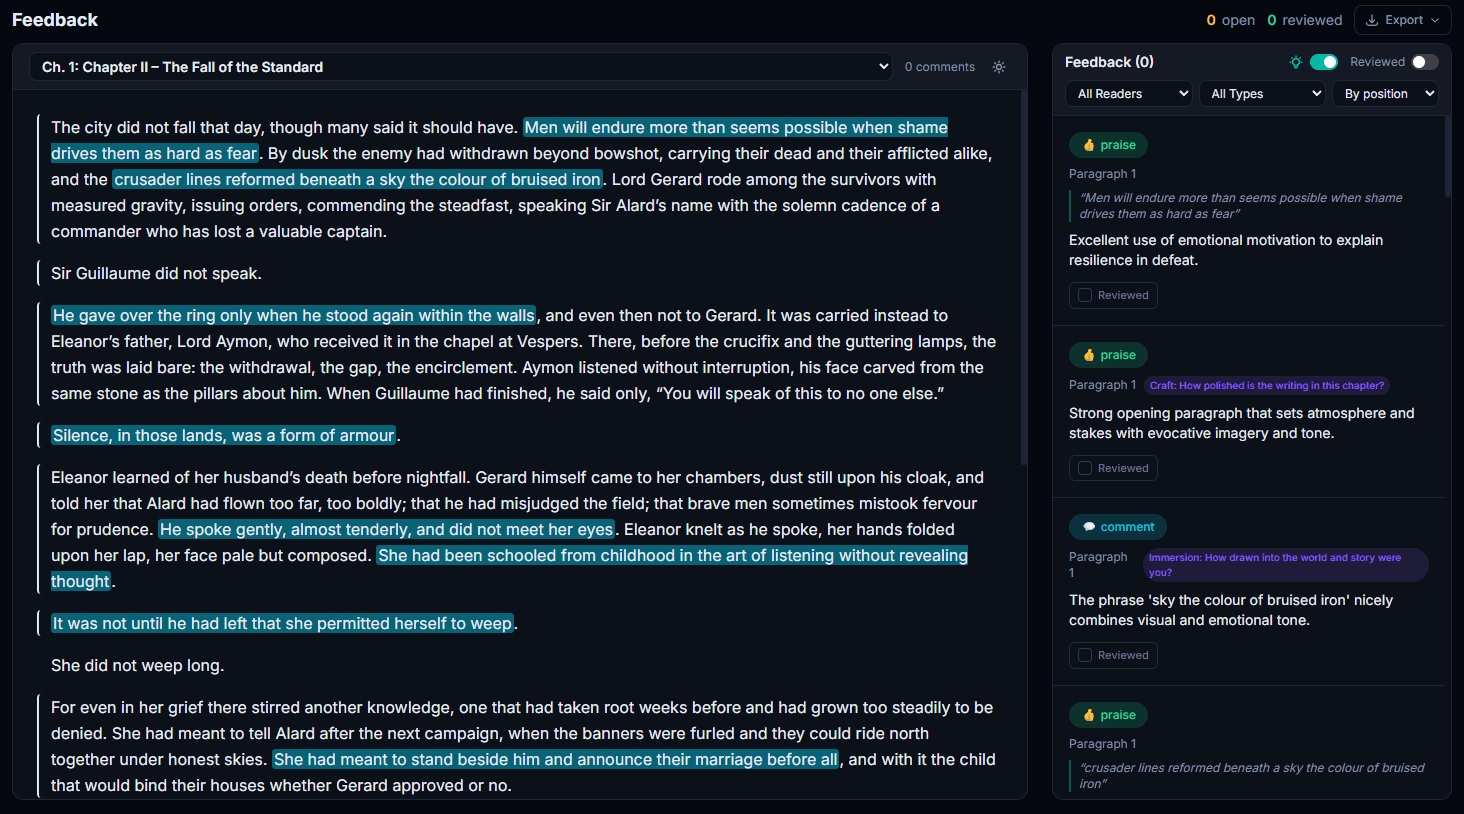Mark the comment feedback card as Reviewed
The width and height of the screenshot is (1464, 814).
point(1113,655)
